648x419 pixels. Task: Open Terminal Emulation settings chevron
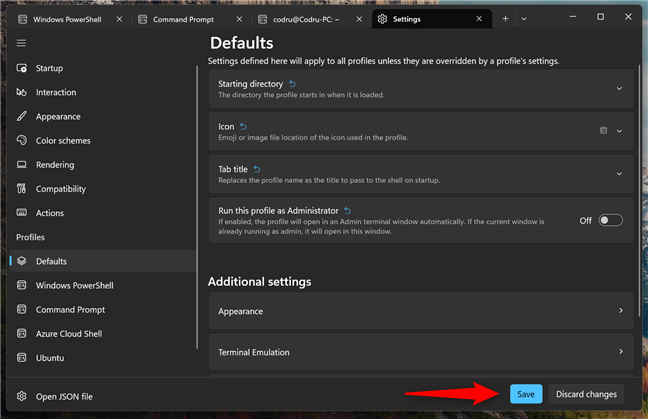[x=620, y=351]
